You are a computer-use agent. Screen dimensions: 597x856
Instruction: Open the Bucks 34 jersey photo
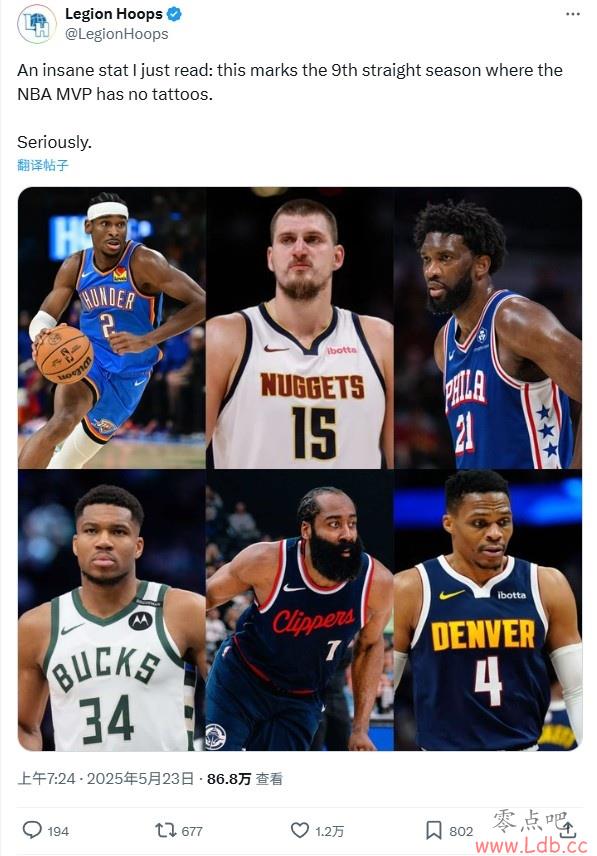point(112,610)
